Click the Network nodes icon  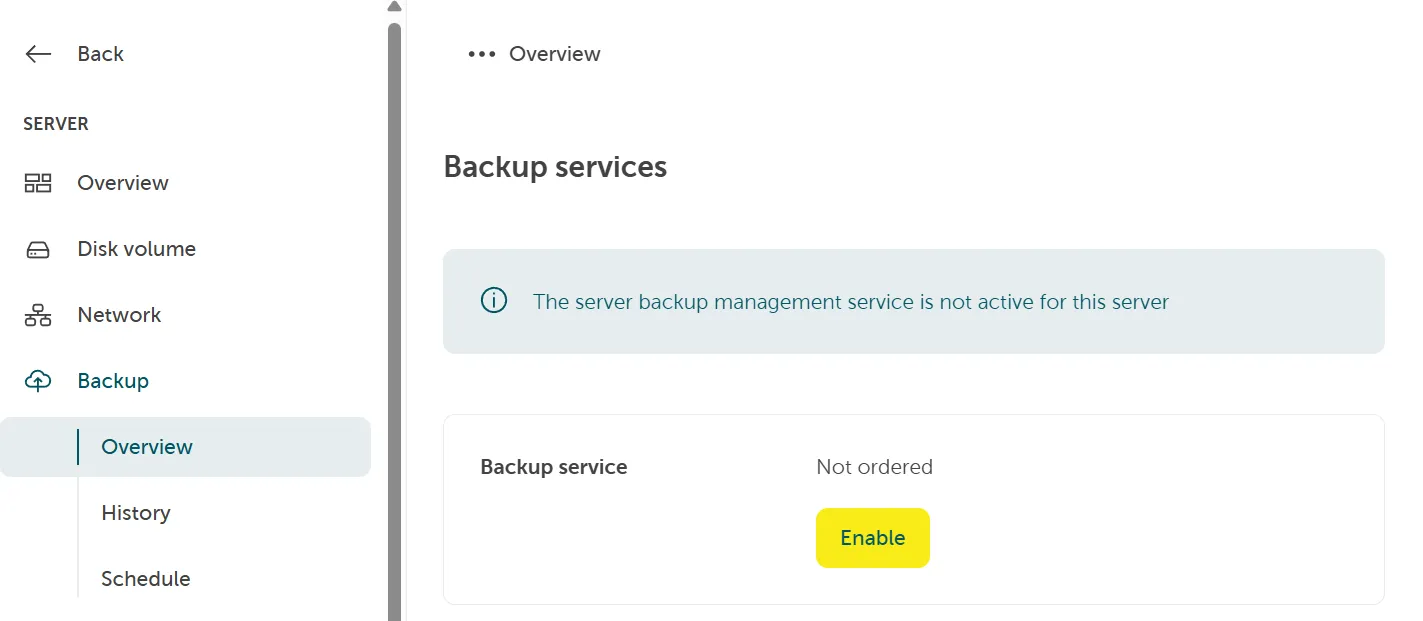[x=38, y=314]
